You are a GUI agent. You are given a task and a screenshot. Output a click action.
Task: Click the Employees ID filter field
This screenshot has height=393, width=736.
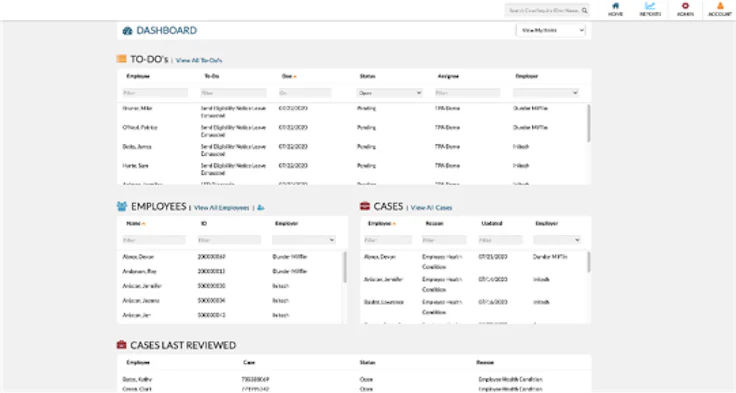tap(229, 240)
